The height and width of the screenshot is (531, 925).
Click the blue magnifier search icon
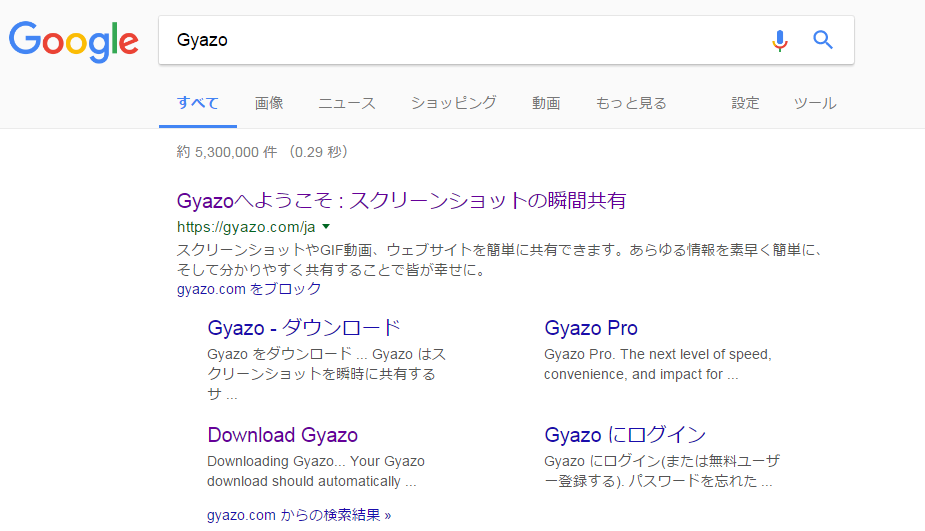pos(823,40)
